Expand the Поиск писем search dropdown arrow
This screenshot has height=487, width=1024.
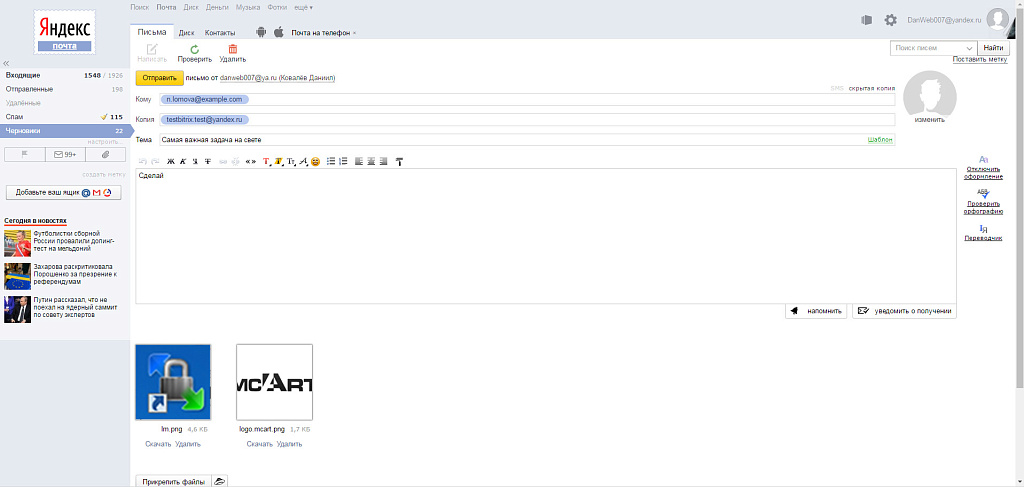coord(968,48)
